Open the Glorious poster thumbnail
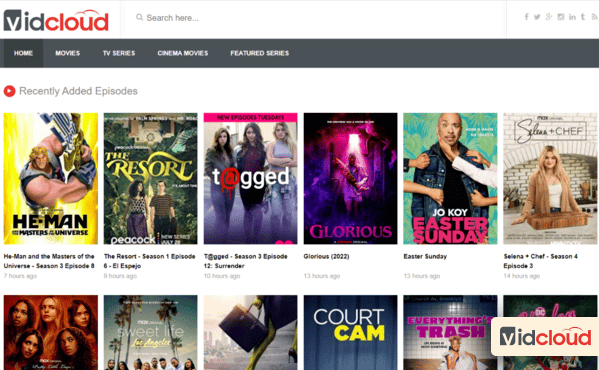Viewport: 599px width, 370px height. tap(350, 178)
